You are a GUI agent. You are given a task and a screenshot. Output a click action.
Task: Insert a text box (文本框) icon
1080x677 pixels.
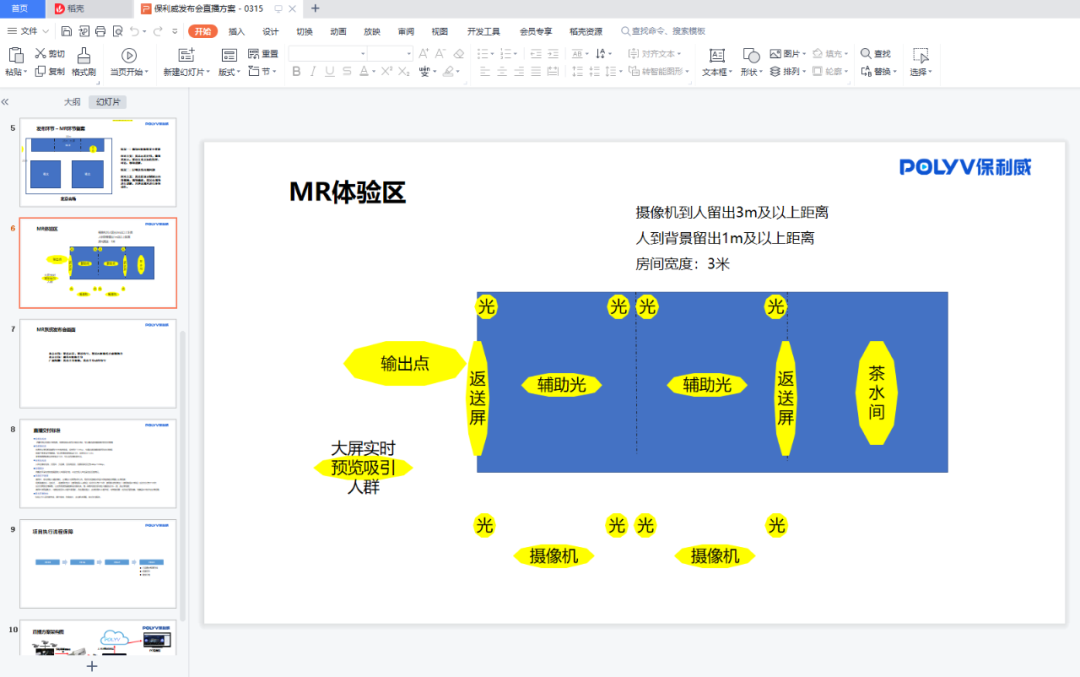pos(716,55)
